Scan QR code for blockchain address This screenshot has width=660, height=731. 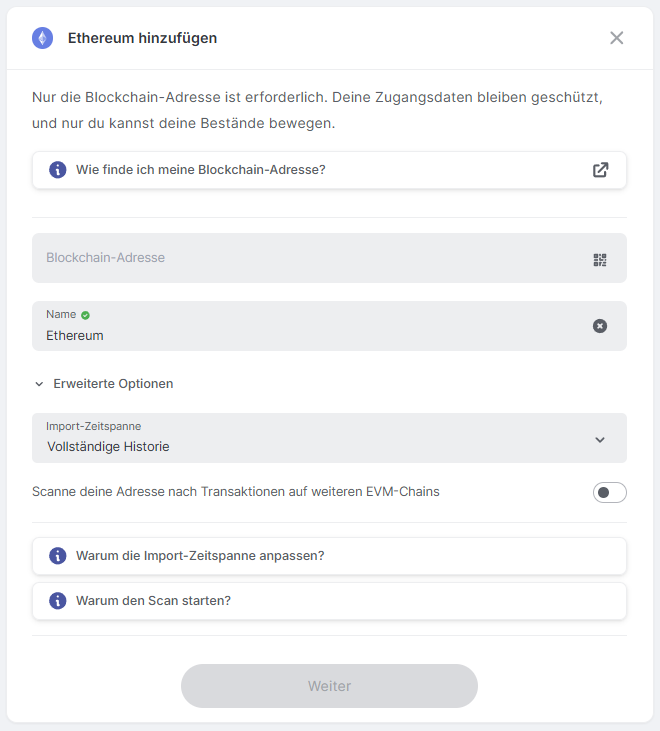point(600,260)
